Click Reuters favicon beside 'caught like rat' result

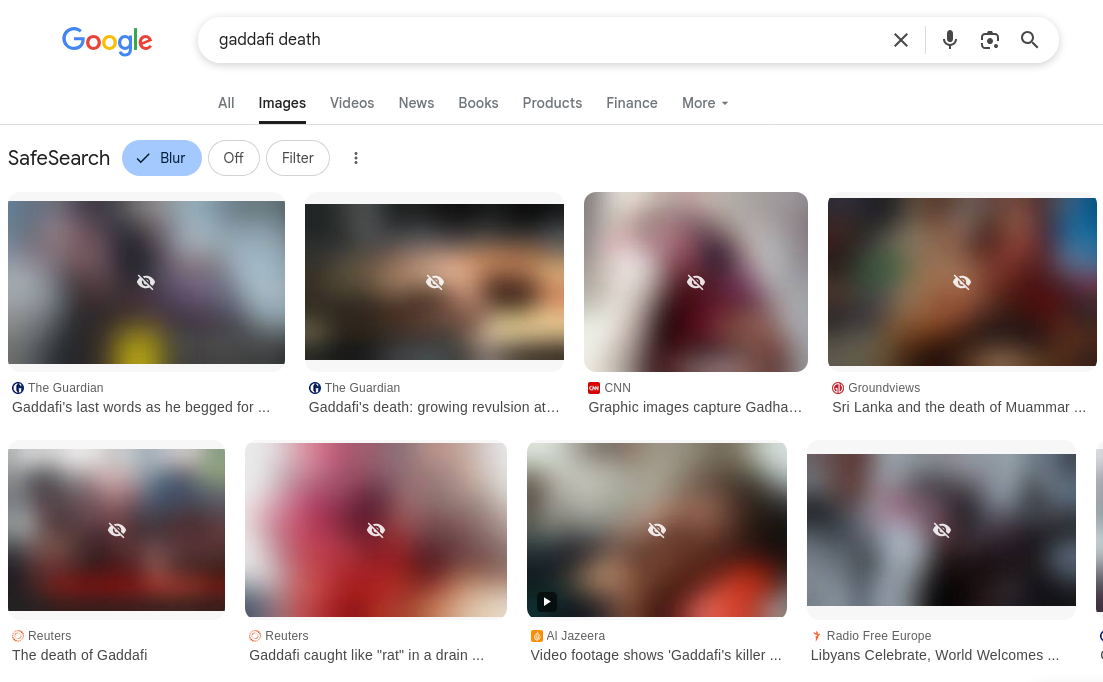pyautogui.click(x=255, y=636)
